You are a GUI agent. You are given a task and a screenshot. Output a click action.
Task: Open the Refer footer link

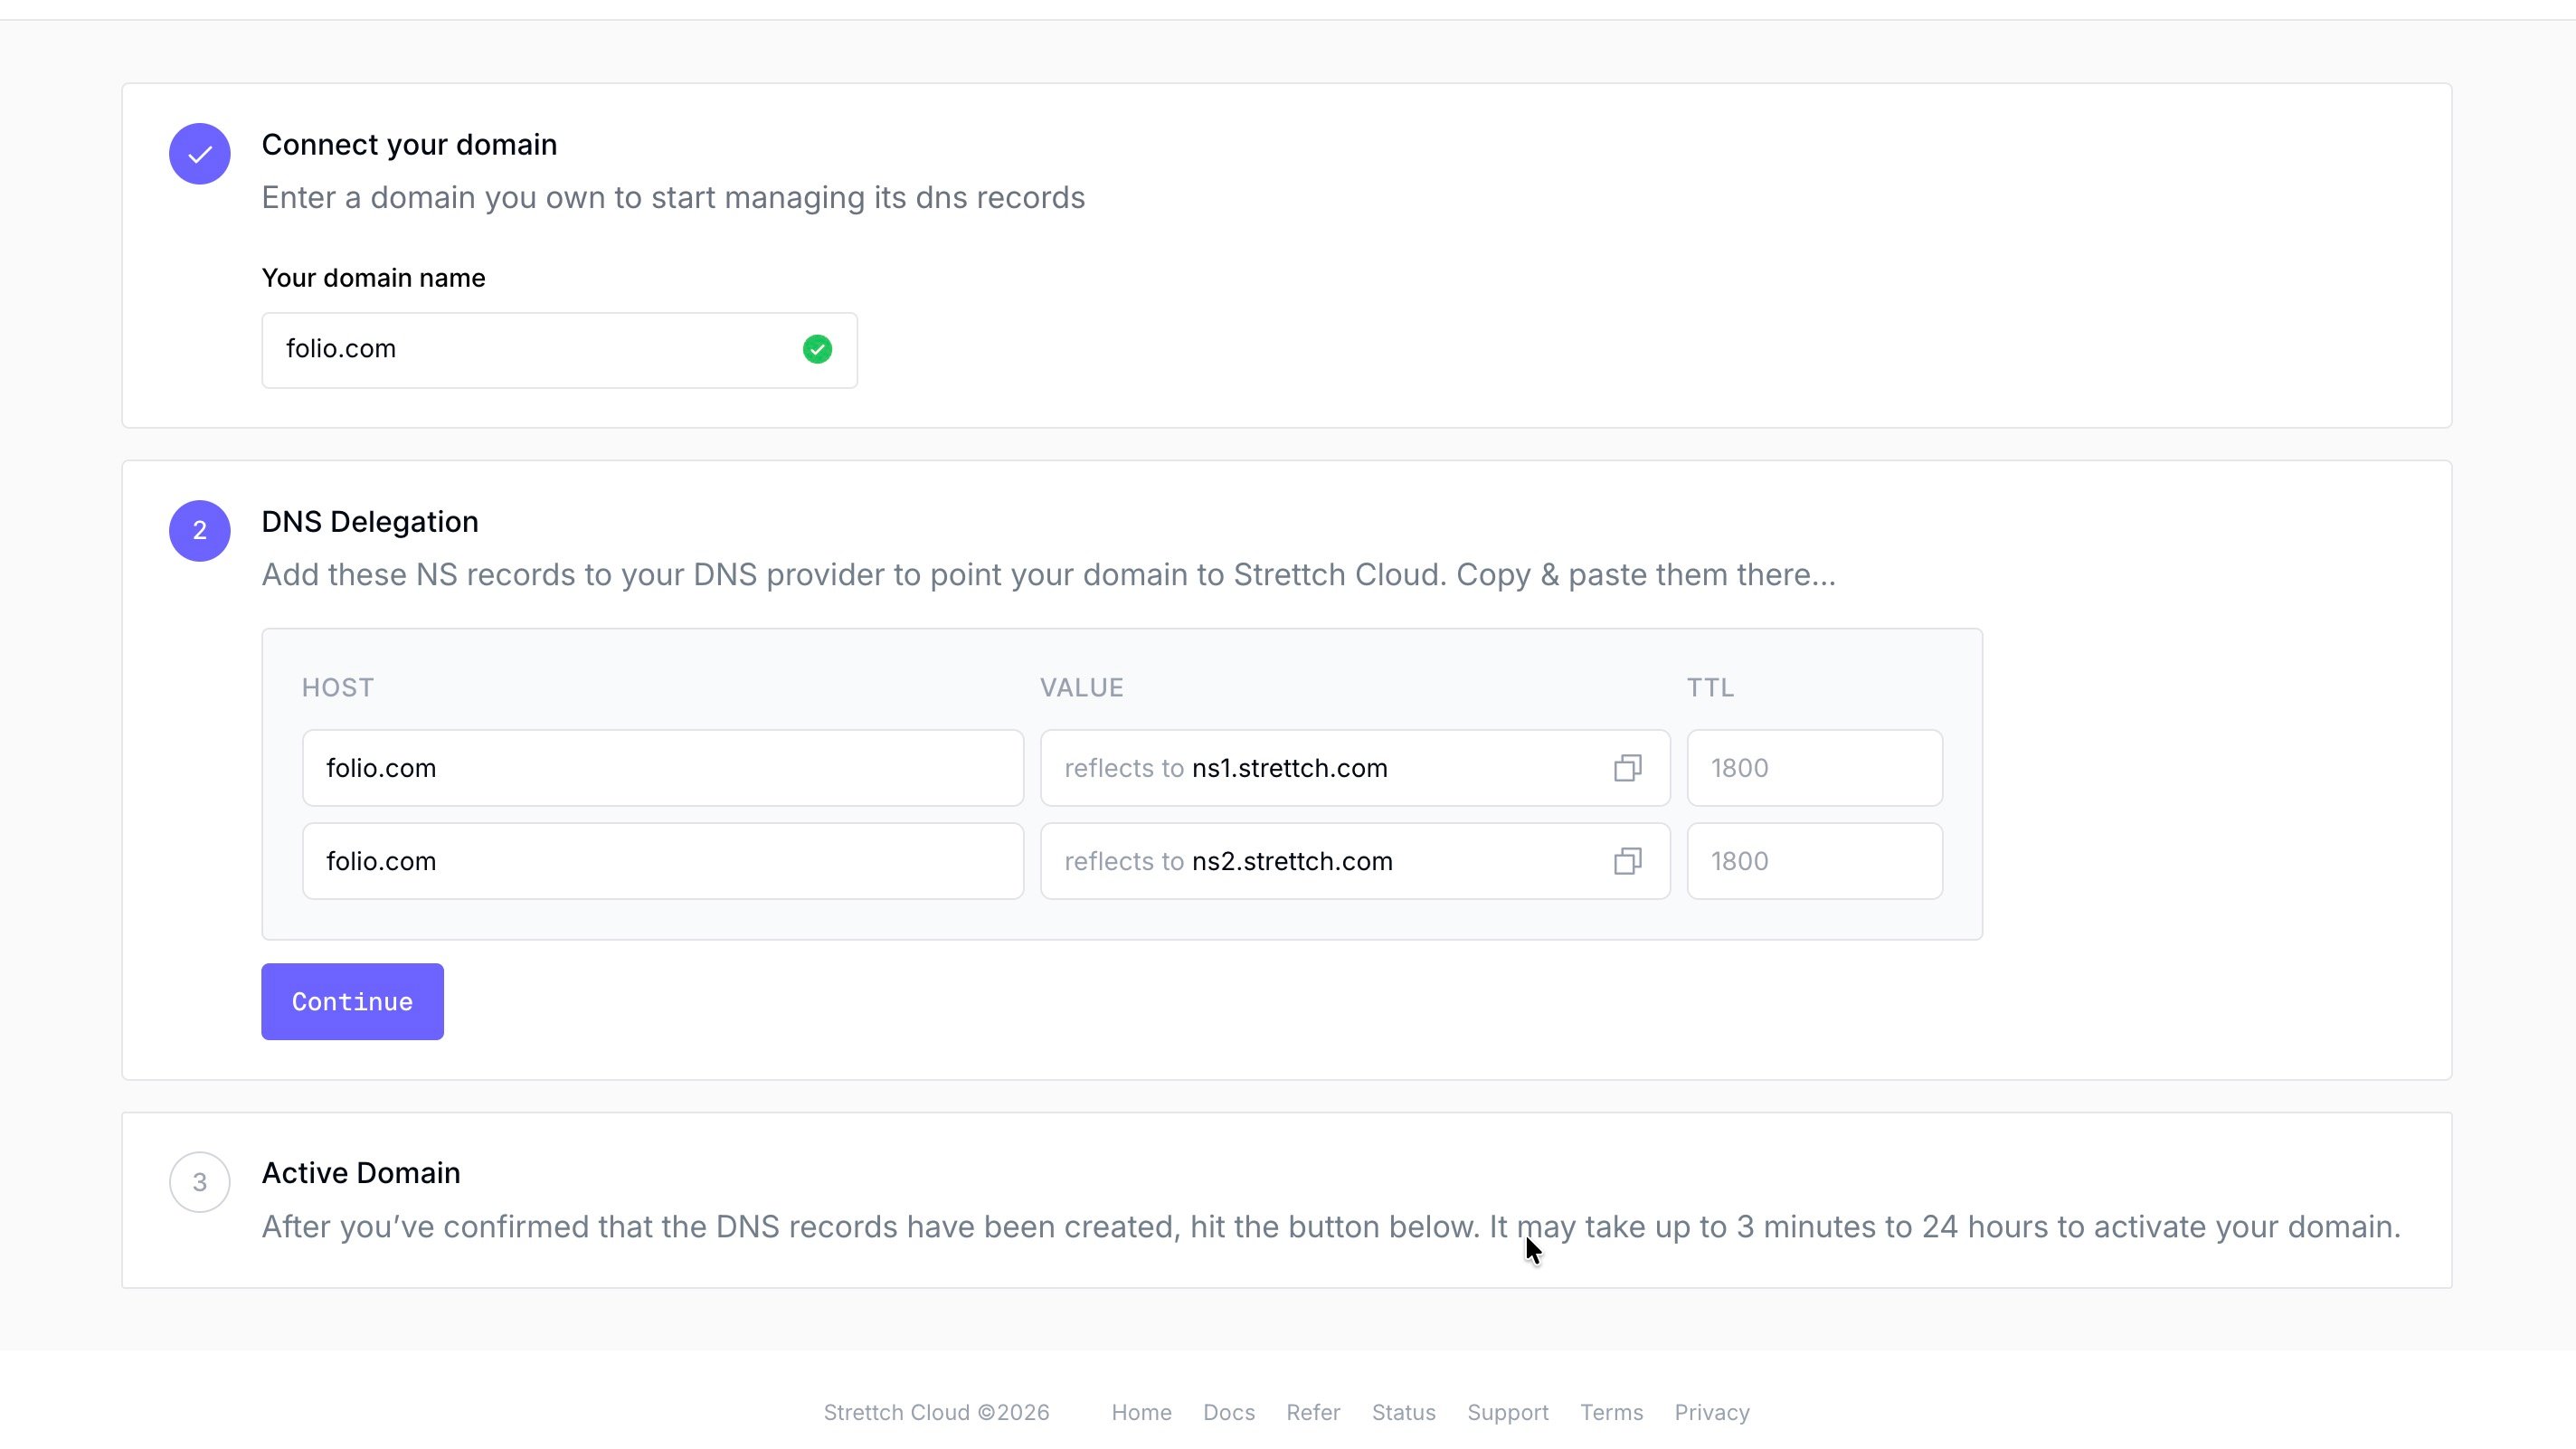click(1313, 1412)
